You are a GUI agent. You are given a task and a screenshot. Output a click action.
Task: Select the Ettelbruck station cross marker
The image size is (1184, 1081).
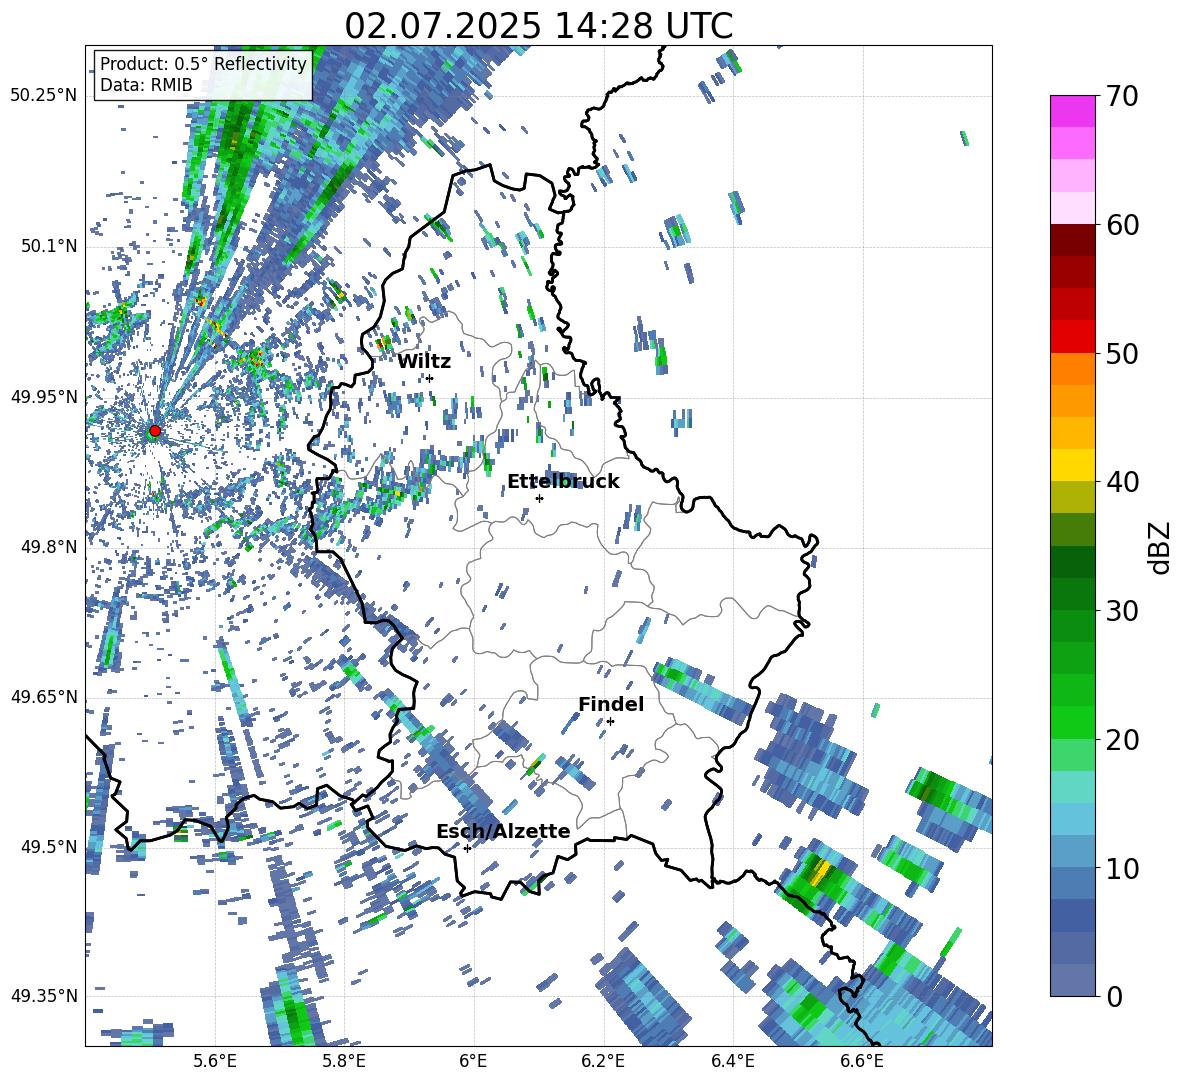click(539, 498)
